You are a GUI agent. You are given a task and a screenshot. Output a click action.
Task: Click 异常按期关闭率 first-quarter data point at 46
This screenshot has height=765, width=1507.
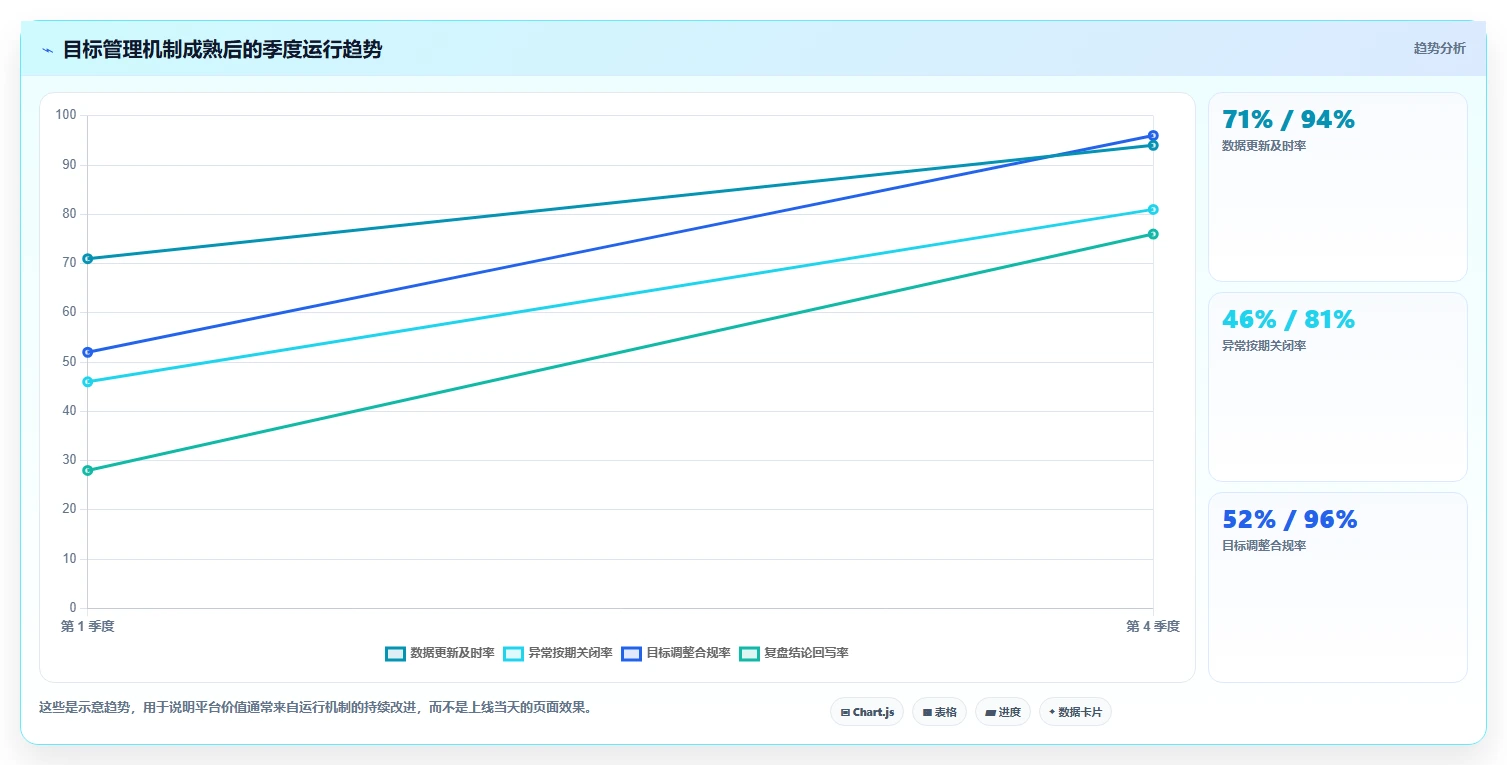click(87, 382)
